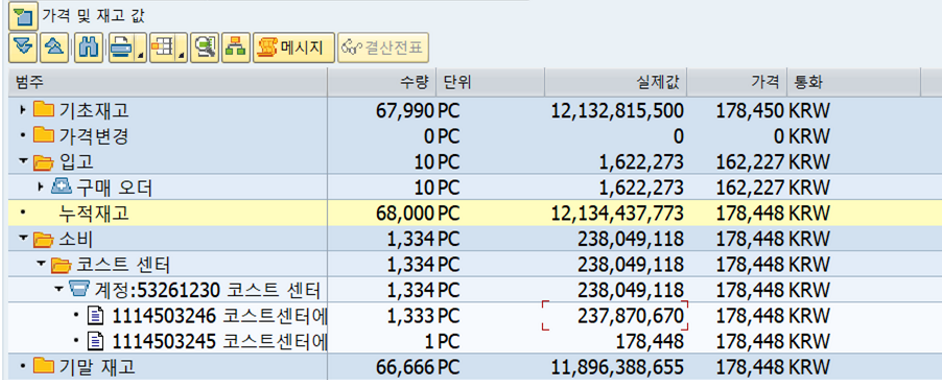Image resolution: width=945 pixels, height=380 pixels.
Task: Collapse the 코스트 센터 folder node
Action: click(41, 264)
